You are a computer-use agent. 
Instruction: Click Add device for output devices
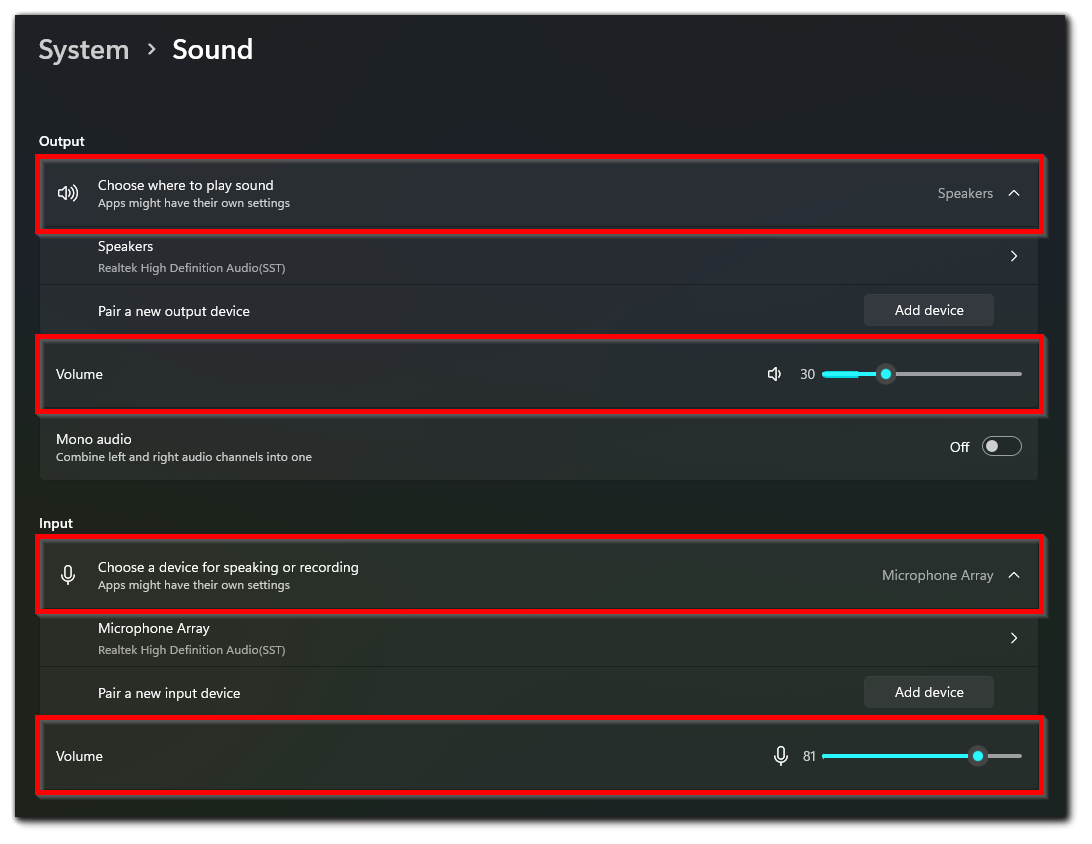928,310
